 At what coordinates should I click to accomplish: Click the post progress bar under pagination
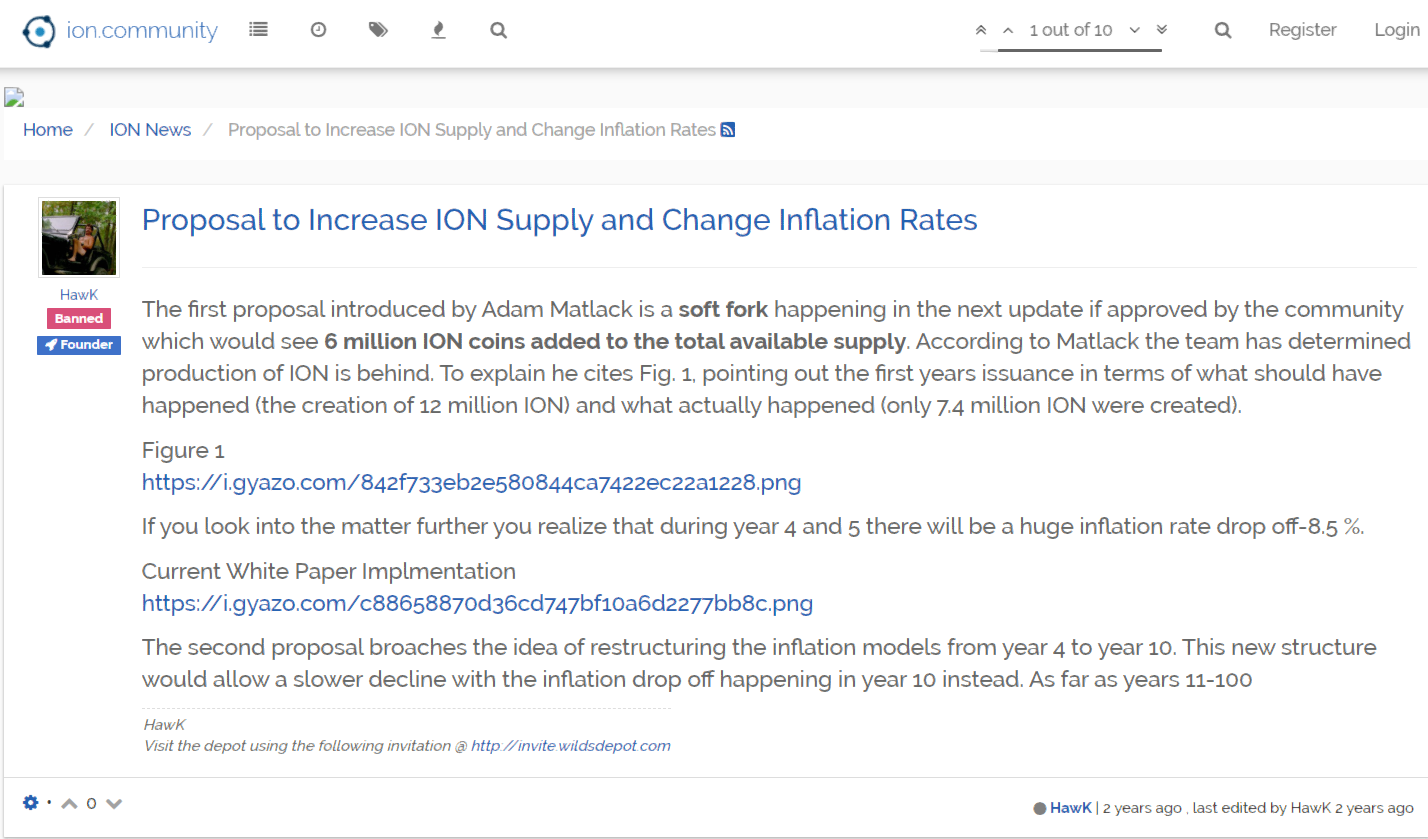pyautogui.click(x=1071, y=50)
